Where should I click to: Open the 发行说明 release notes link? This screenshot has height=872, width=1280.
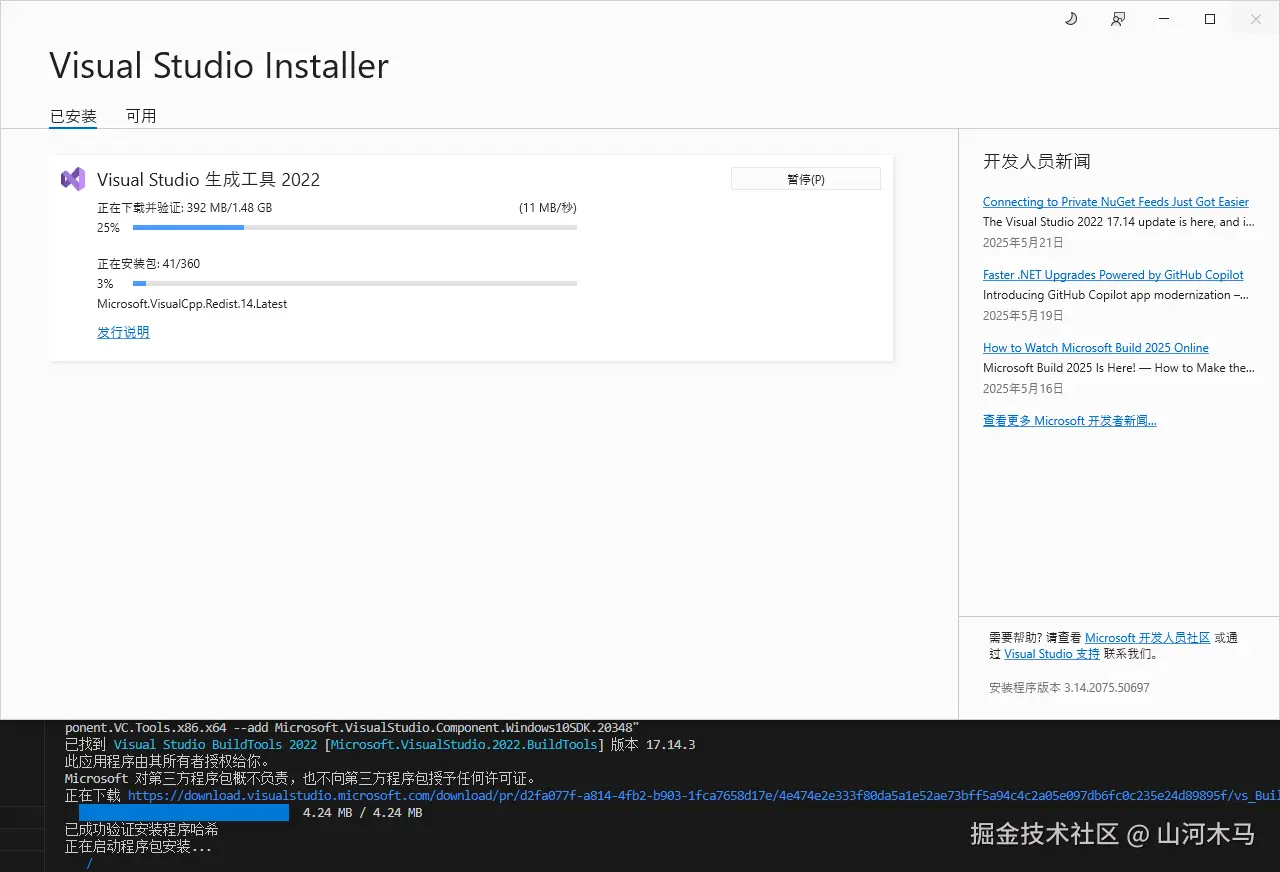123,332
